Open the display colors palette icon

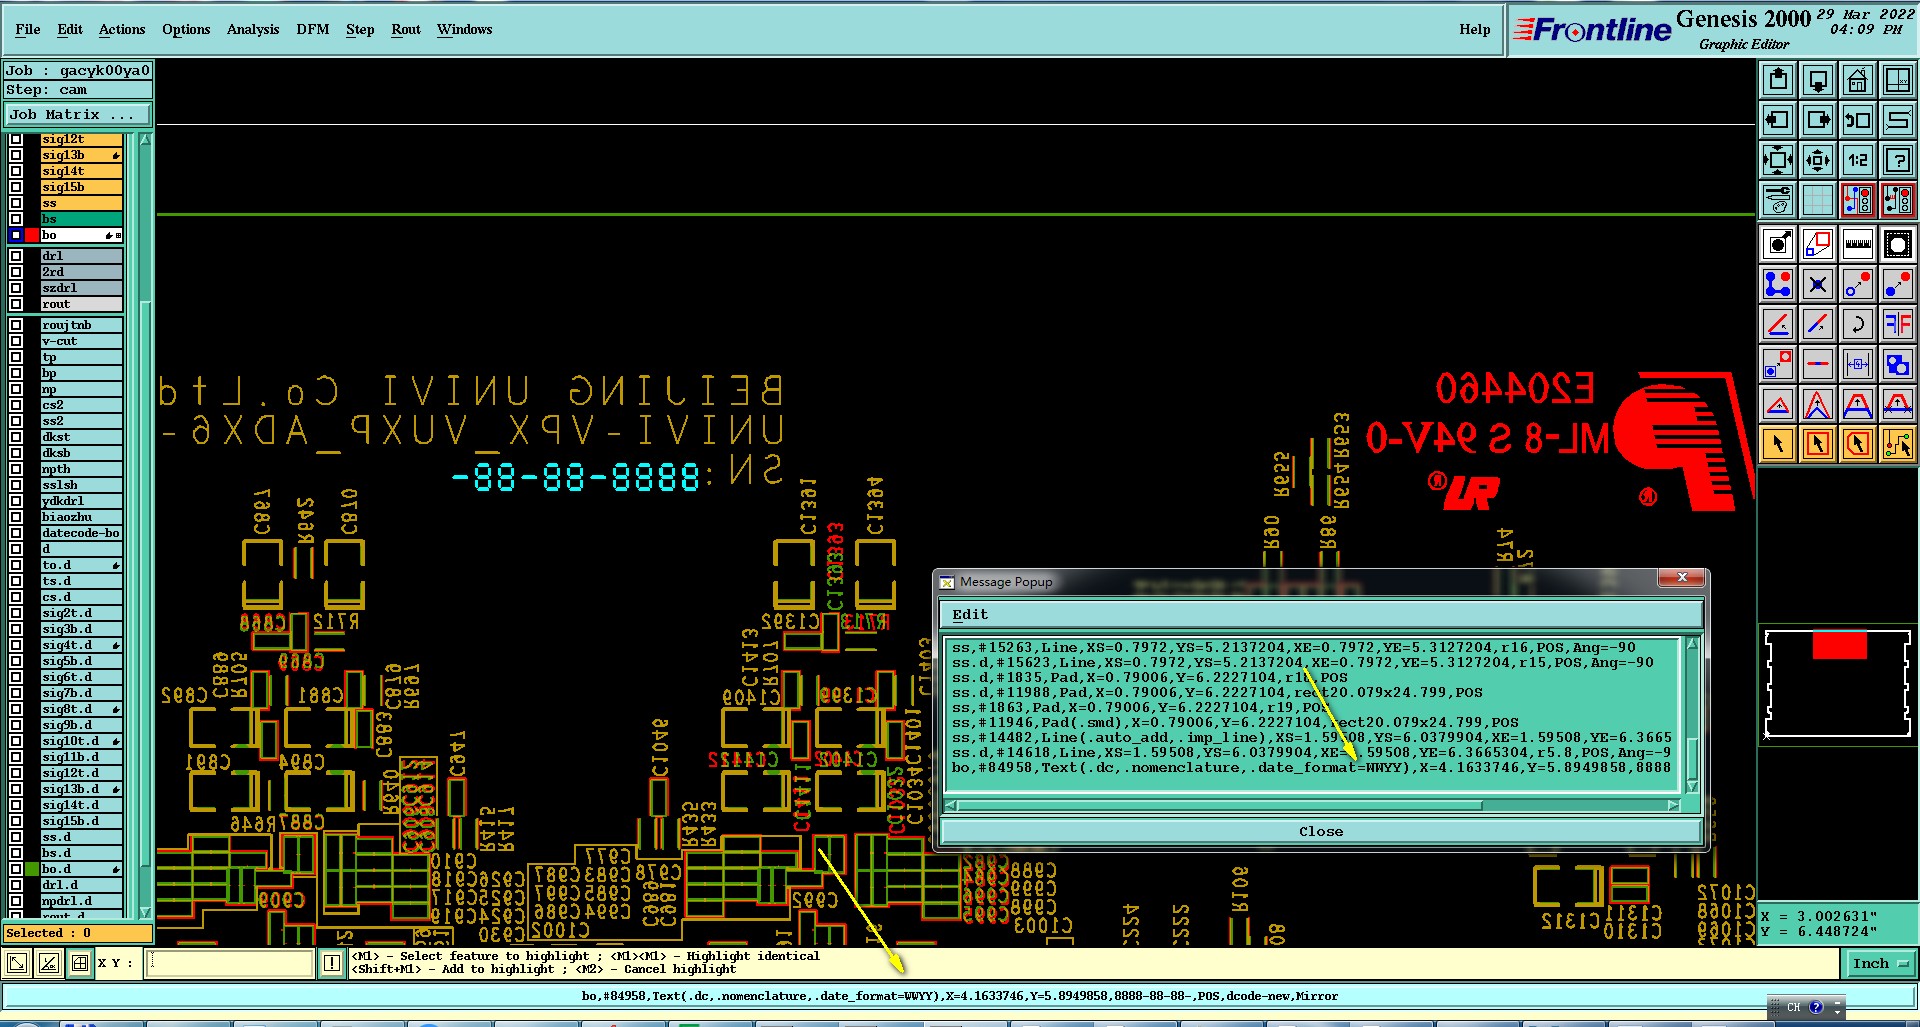tap(1777, 200)
